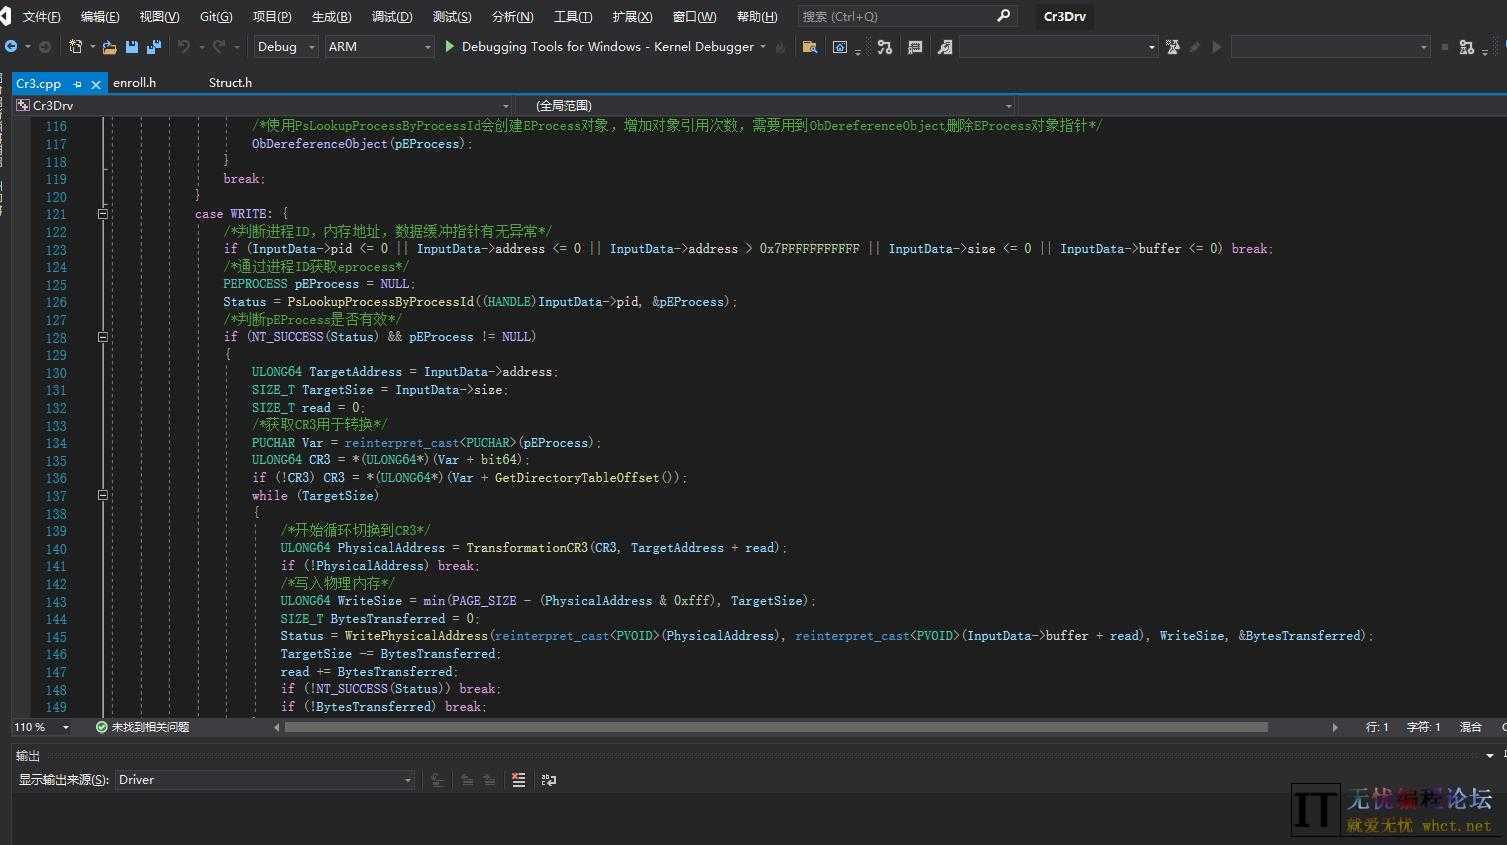Select the Save All icon
This screenshot has width=1507, height=845.
153,46
